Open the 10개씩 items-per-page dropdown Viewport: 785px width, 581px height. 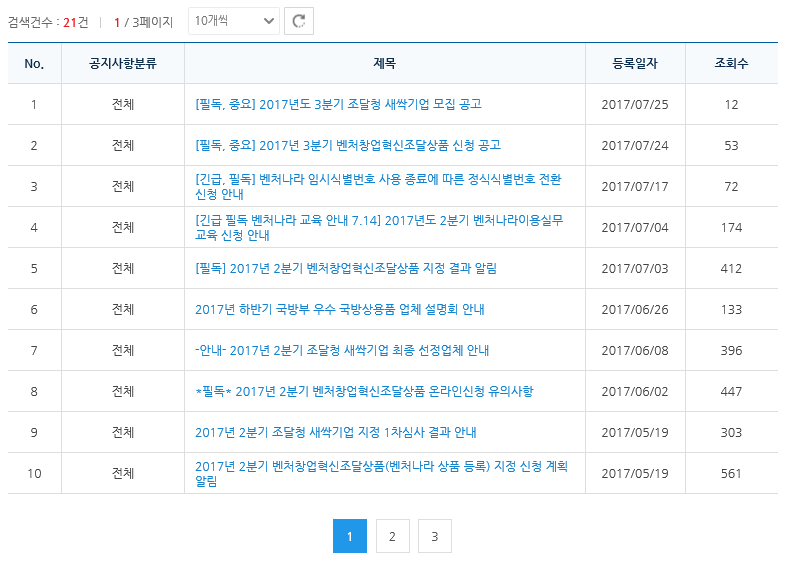point(234,21)
